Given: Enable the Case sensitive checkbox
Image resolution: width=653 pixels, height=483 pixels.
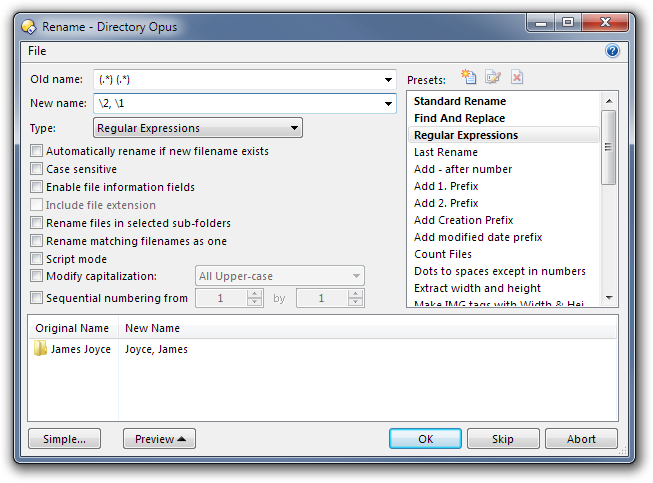Looking at the screenshot, I should [37, 169].
